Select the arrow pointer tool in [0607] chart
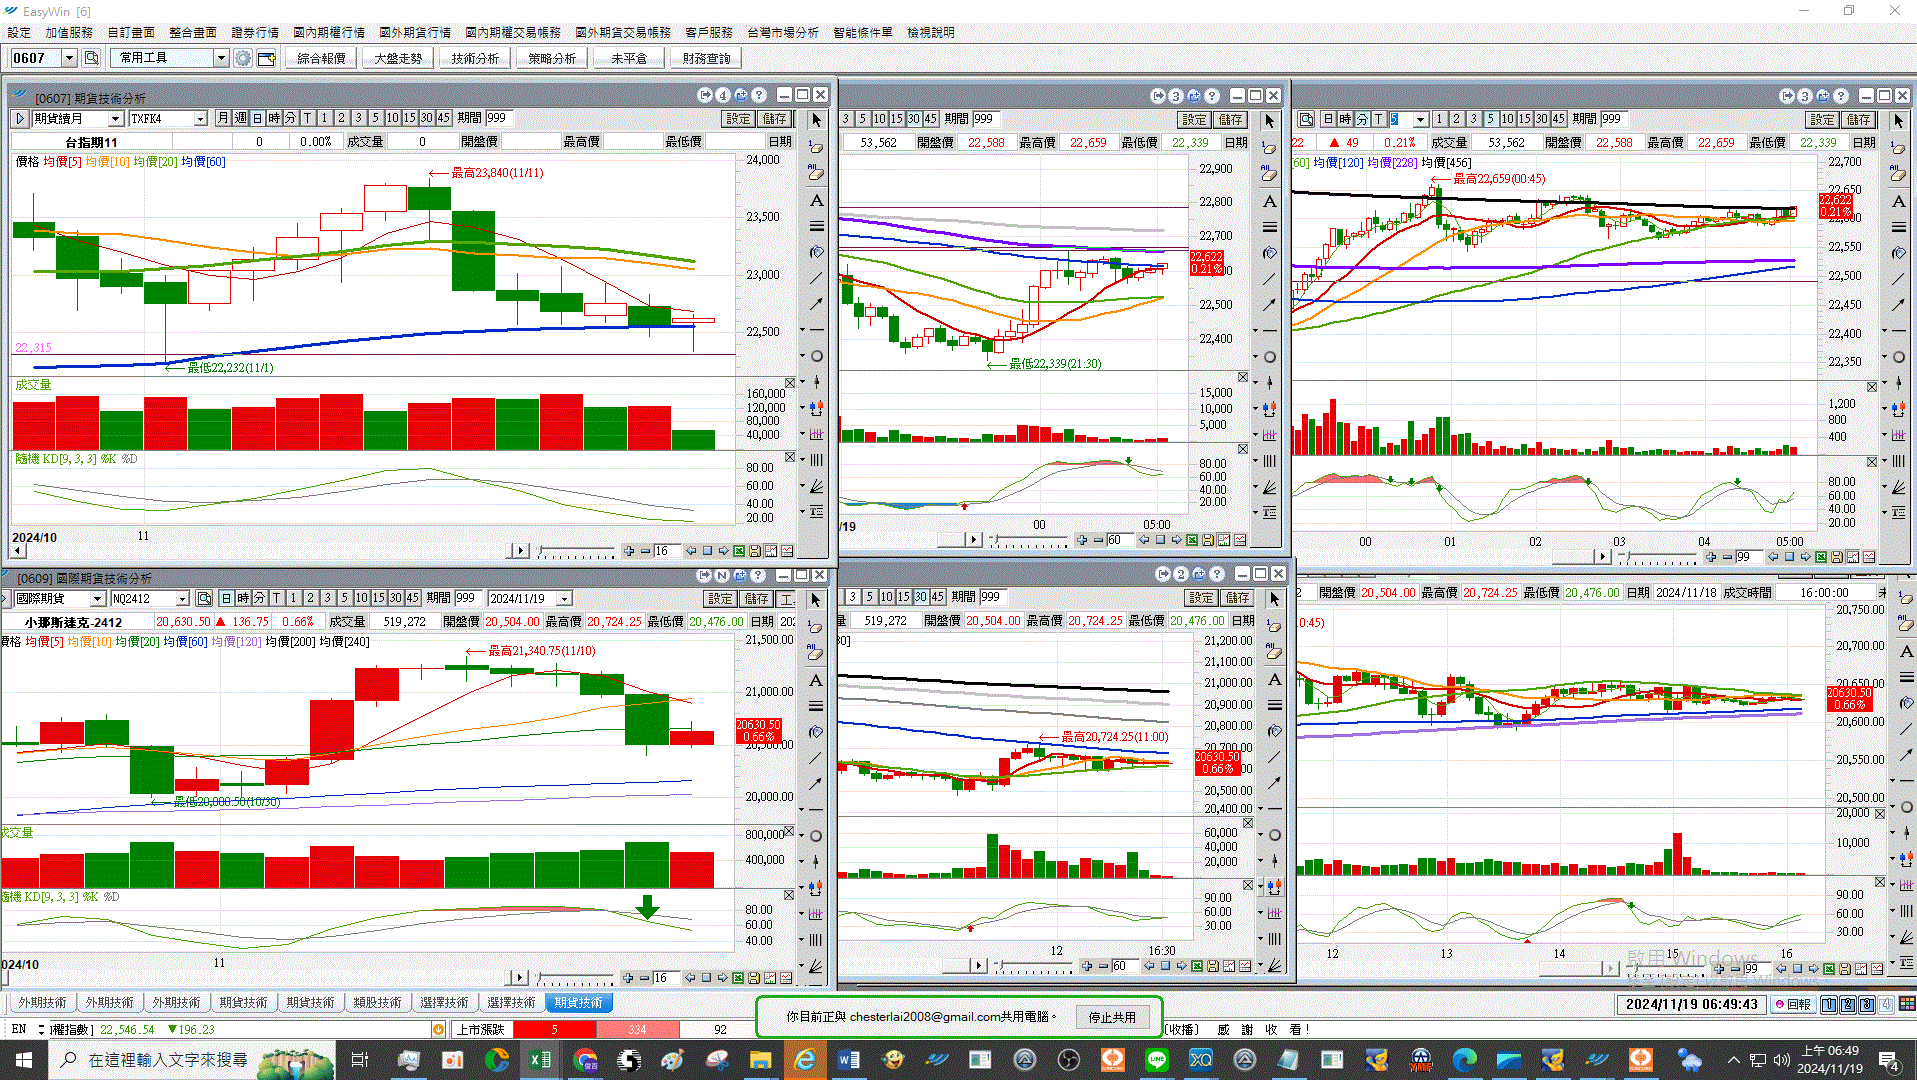 pyautogui.click(x=816, y=120)
